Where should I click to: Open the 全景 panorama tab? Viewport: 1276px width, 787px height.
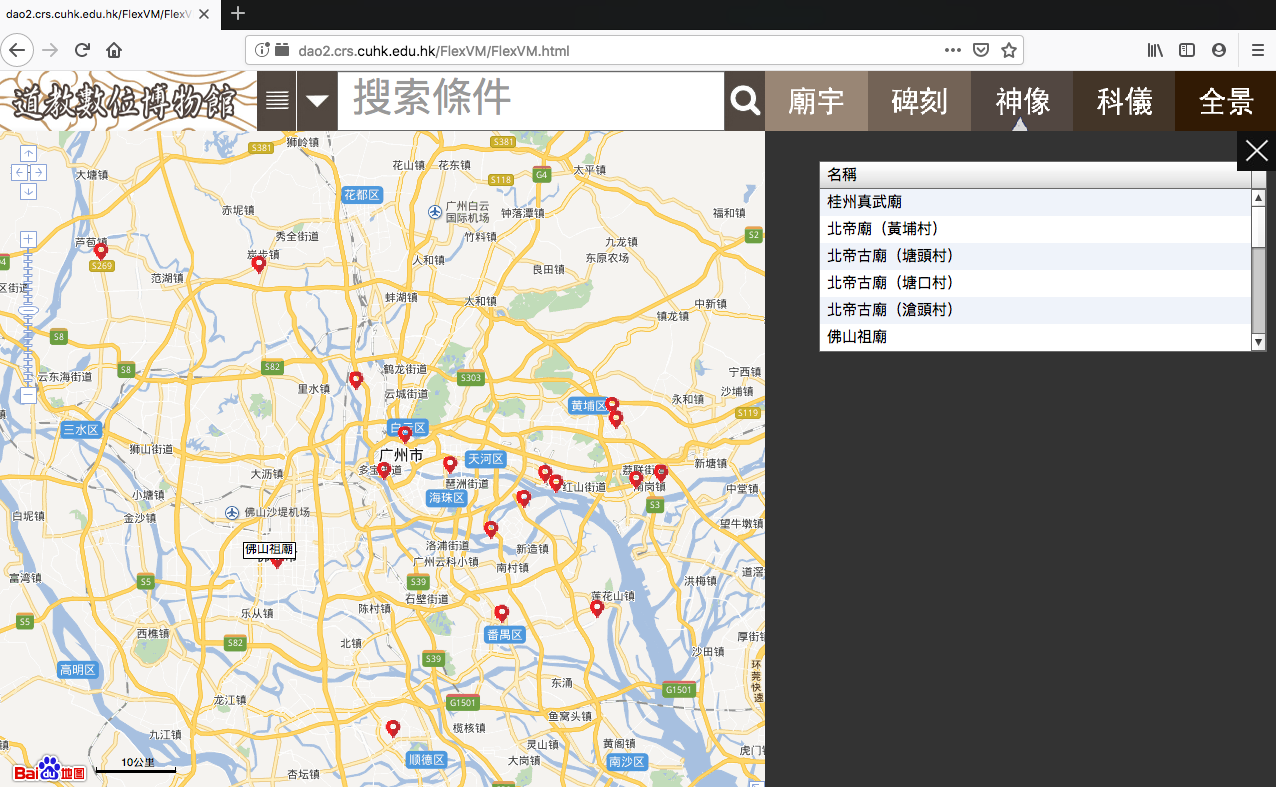1226,101
